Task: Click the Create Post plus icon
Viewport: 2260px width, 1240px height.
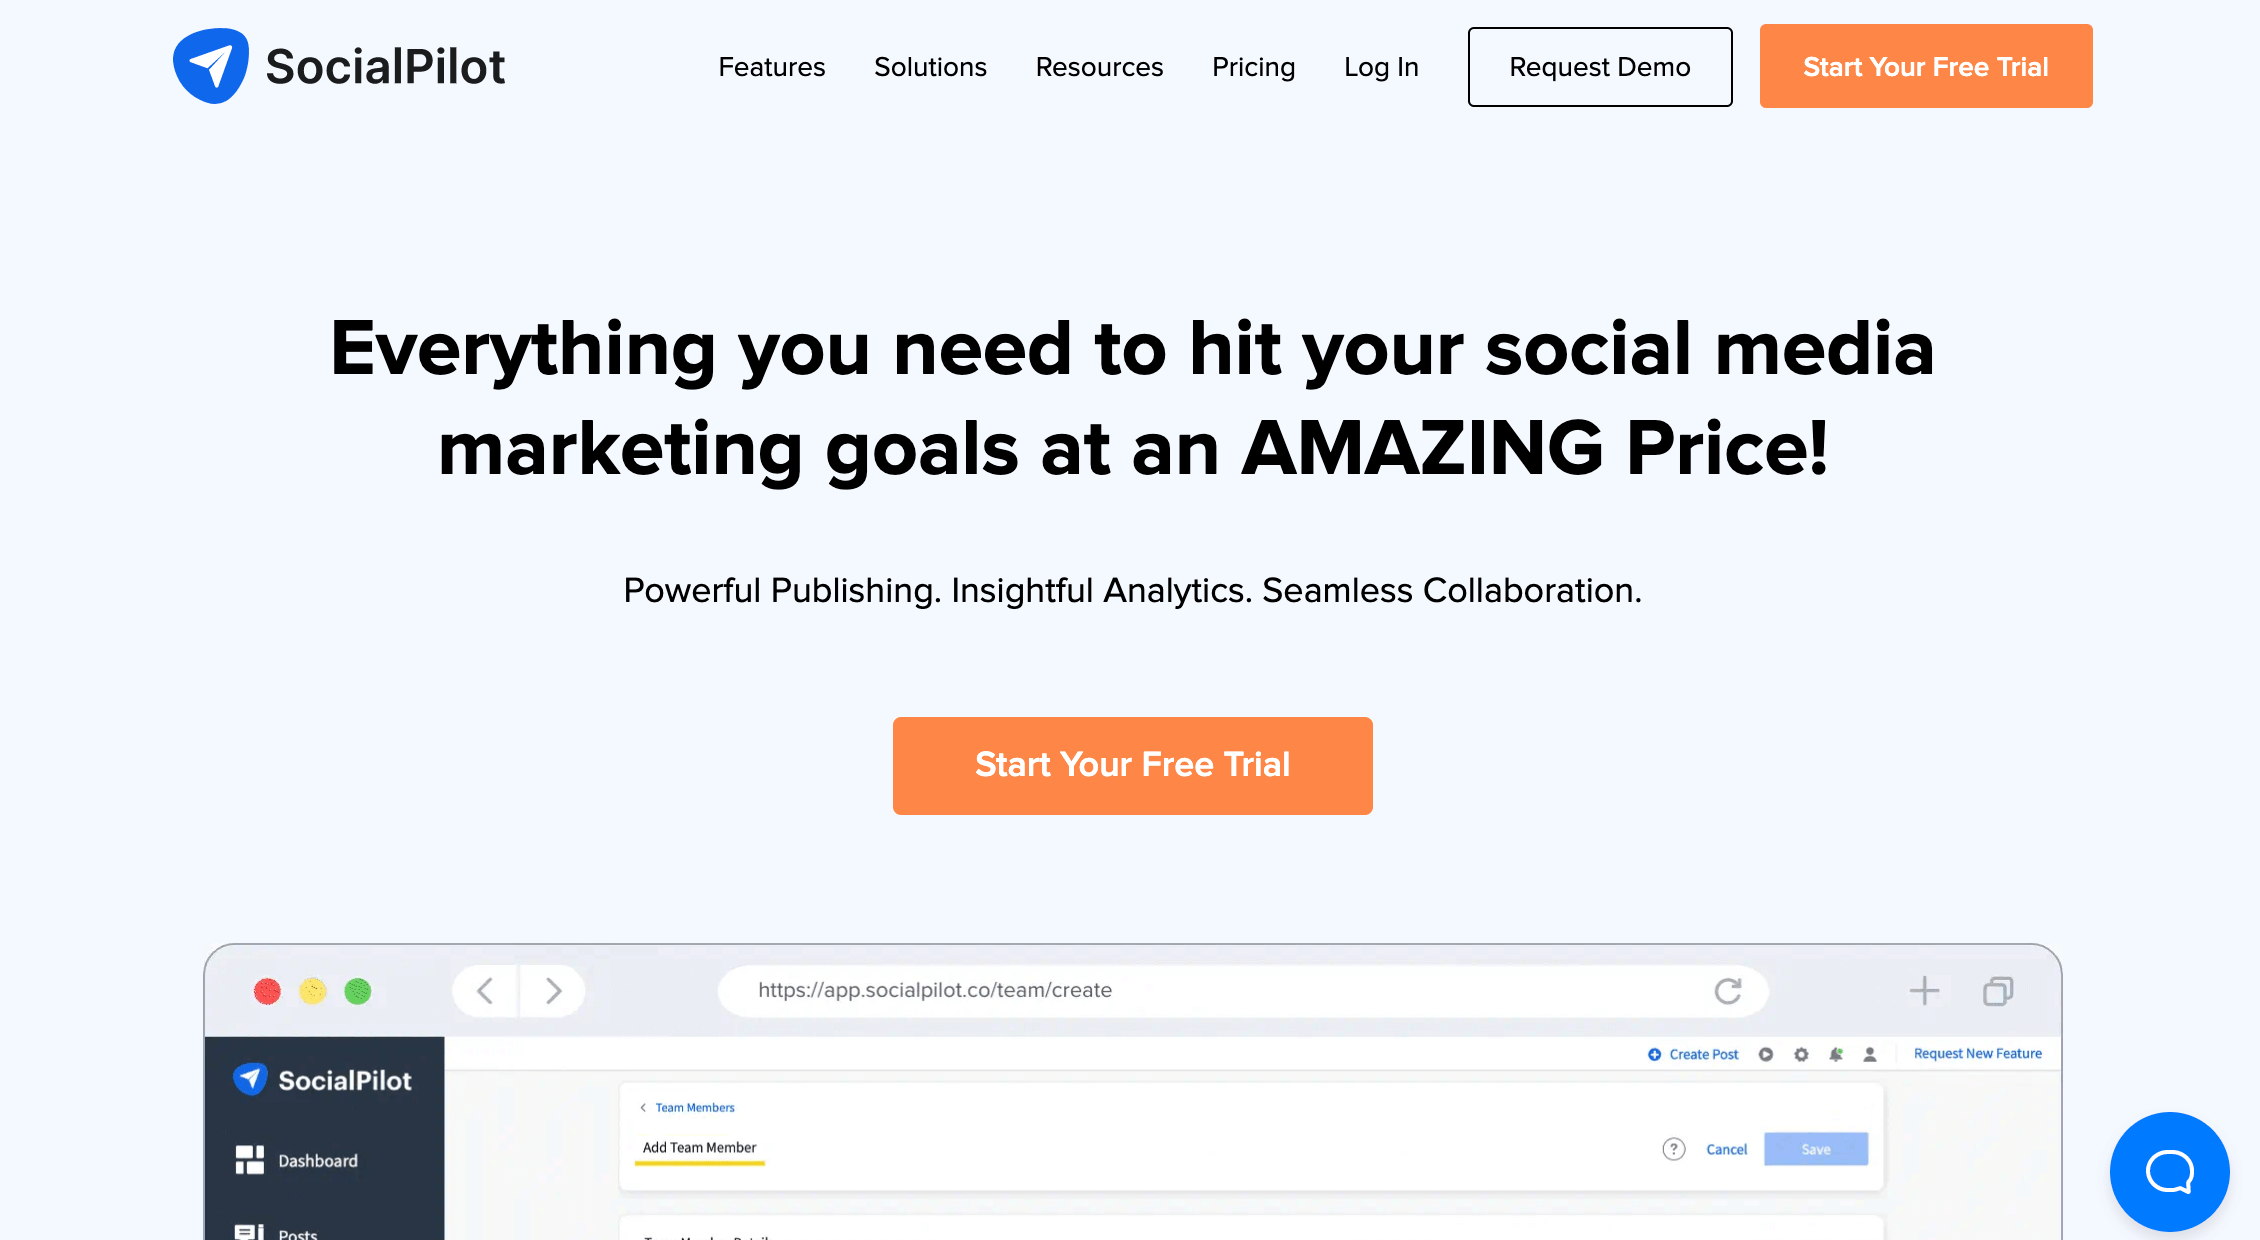Action: click(x=1655, y=1054)
